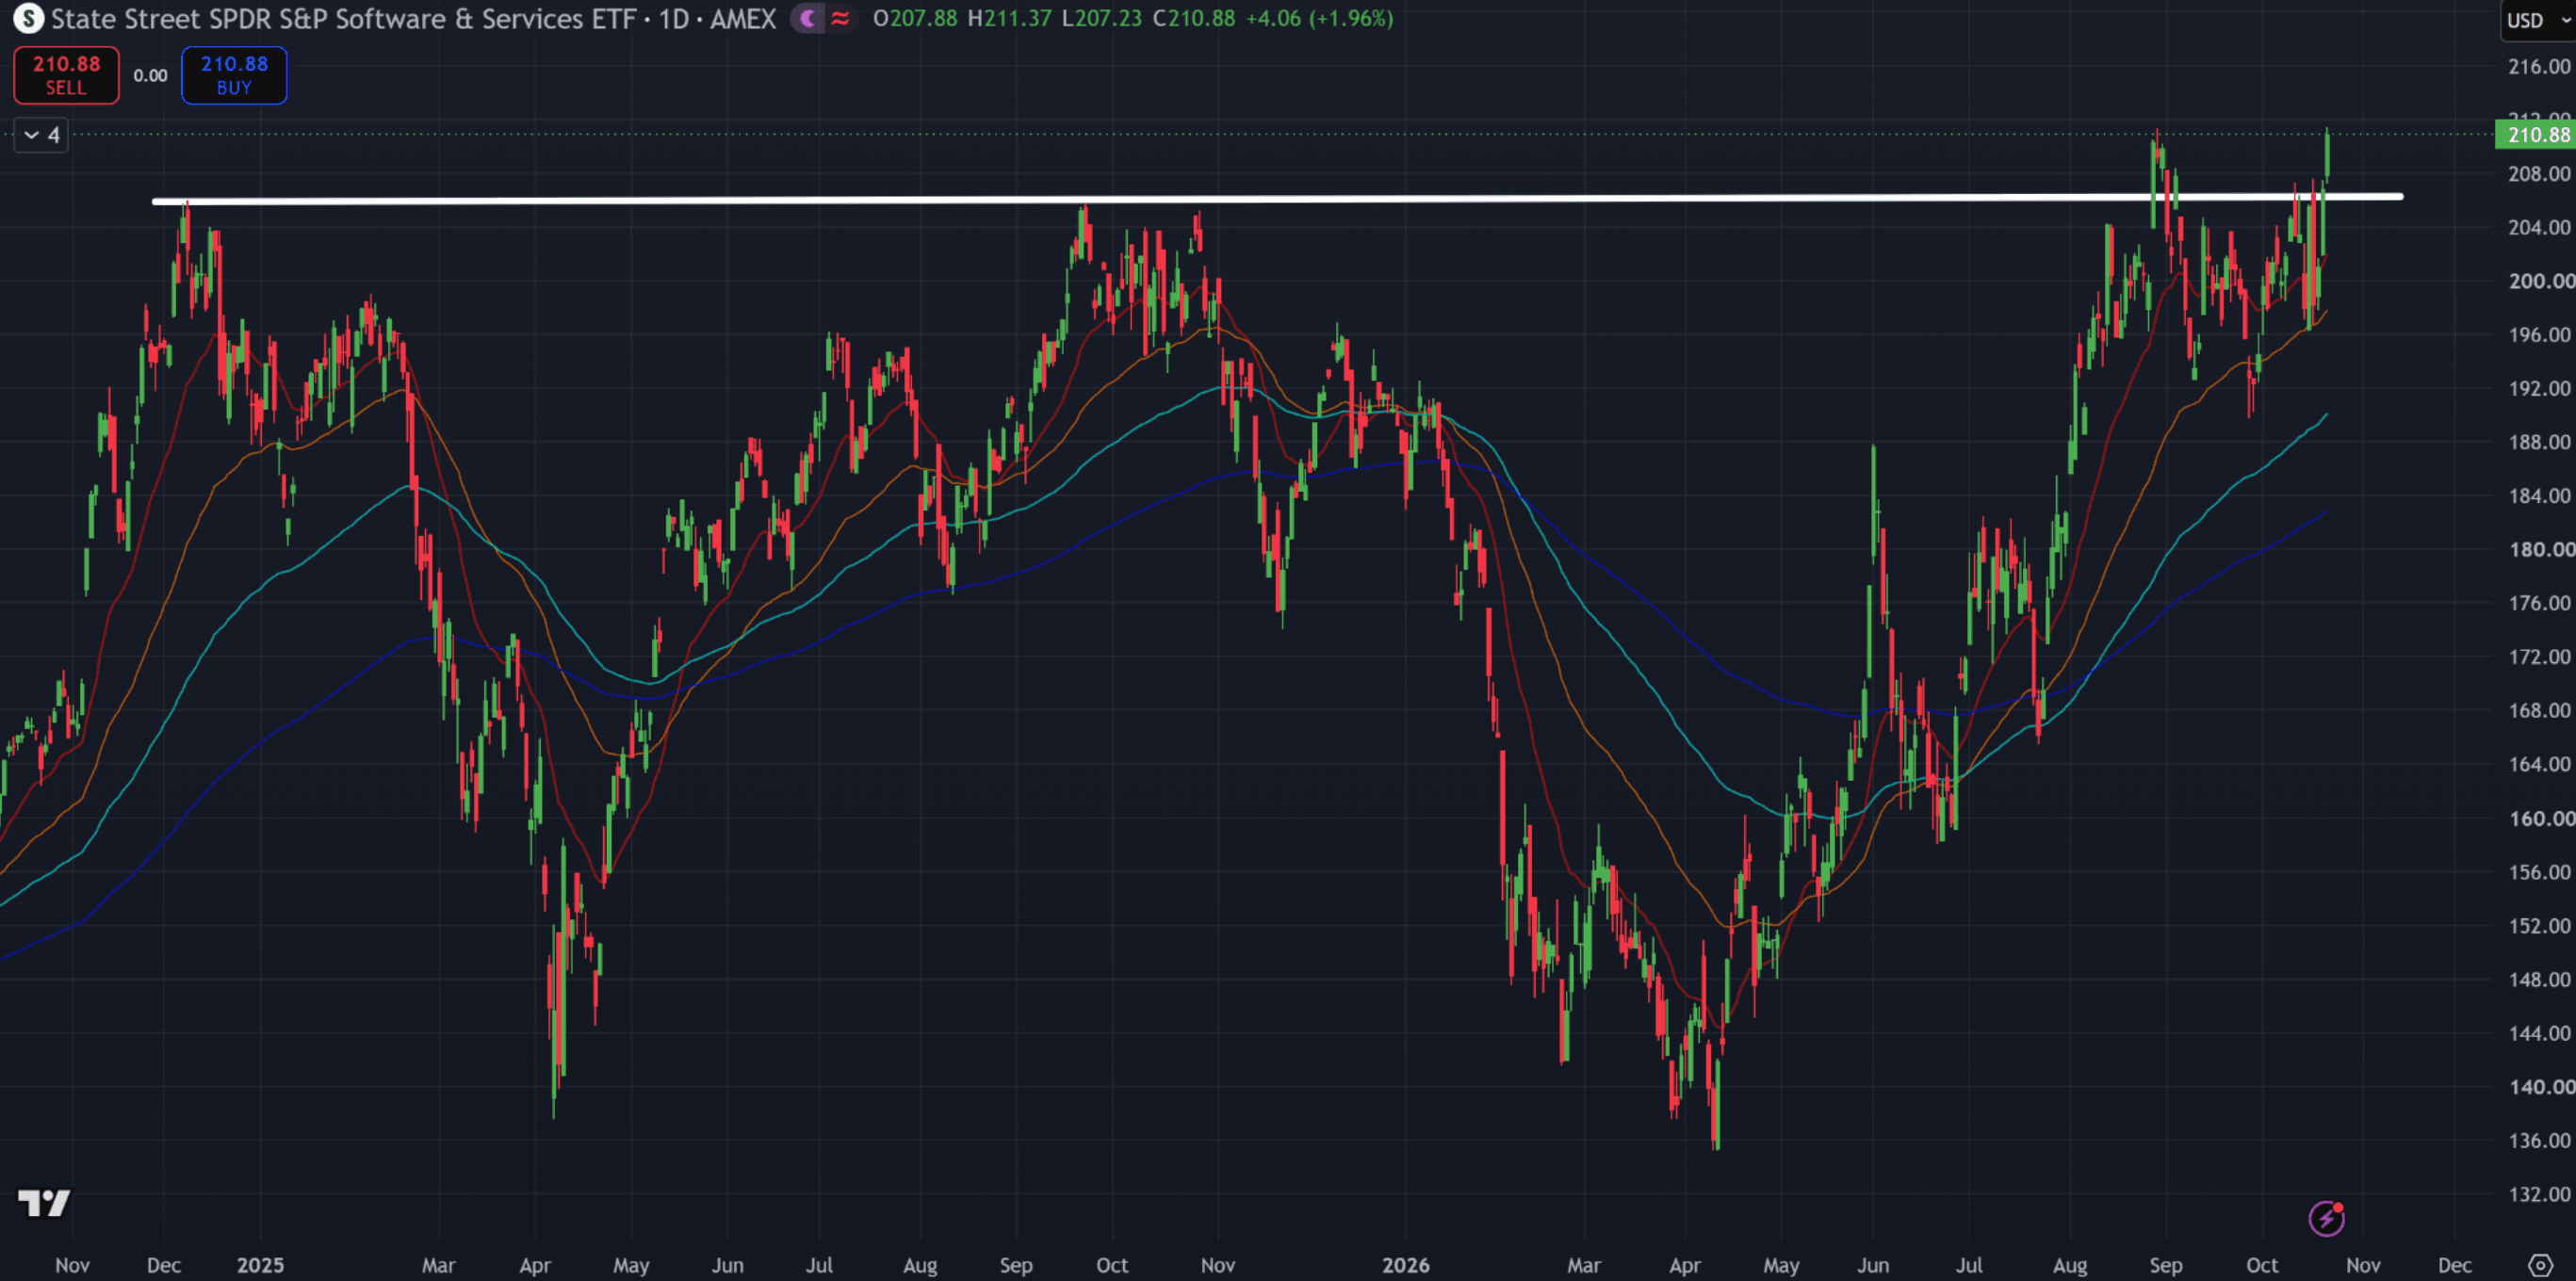Click the low value L207.23
The height and width of the screenshot is (1281, 2576).
(x=1101, y=18)
